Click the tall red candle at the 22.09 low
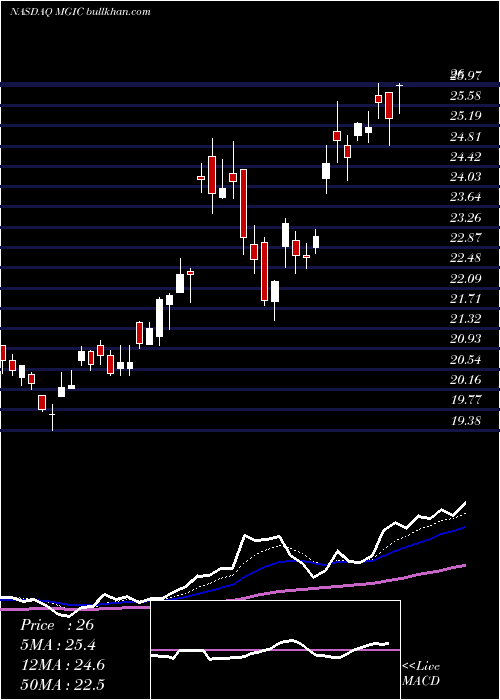The width and height of the screenshot is (500, 700). click(264, 271)
